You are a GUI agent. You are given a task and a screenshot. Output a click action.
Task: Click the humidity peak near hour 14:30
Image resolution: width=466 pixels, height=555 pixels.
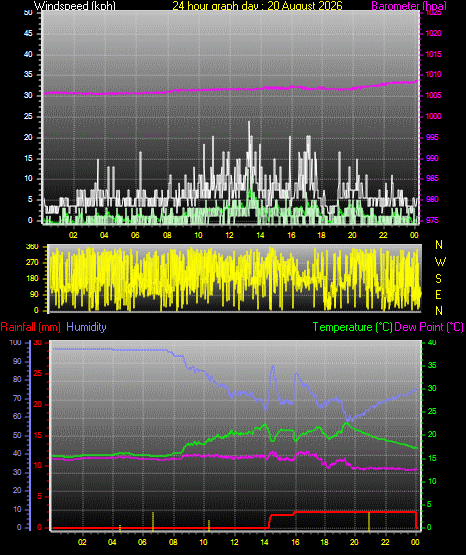pyautogui.click(x=273, y=367)
